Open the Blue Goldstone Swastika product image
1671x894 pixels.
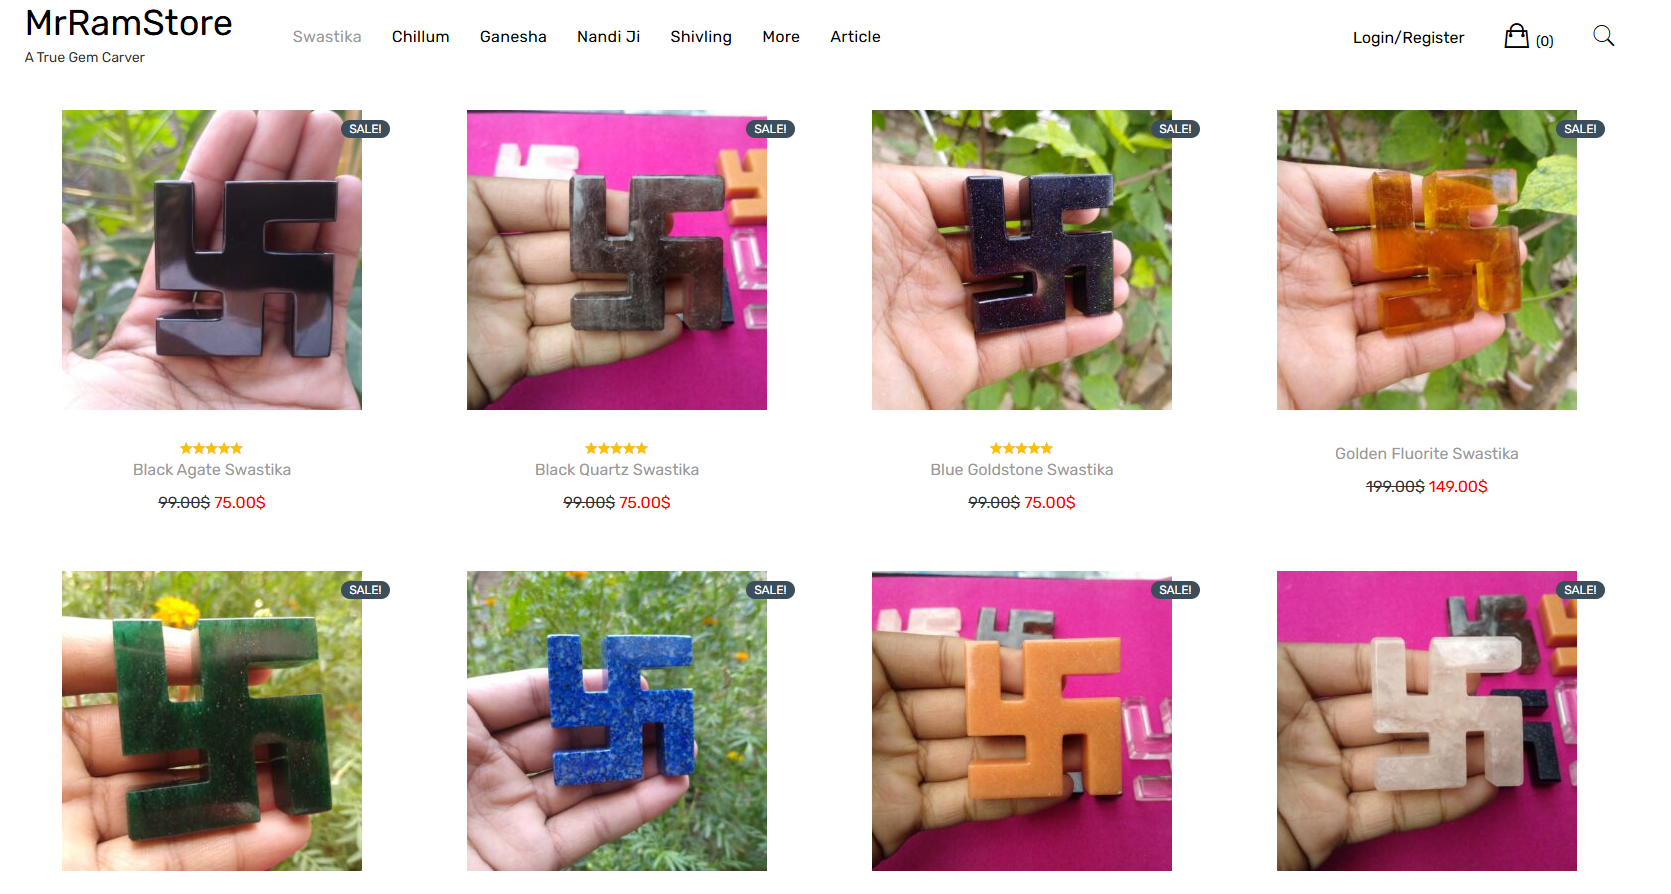pyautogui.click(x=1022, y=260)
